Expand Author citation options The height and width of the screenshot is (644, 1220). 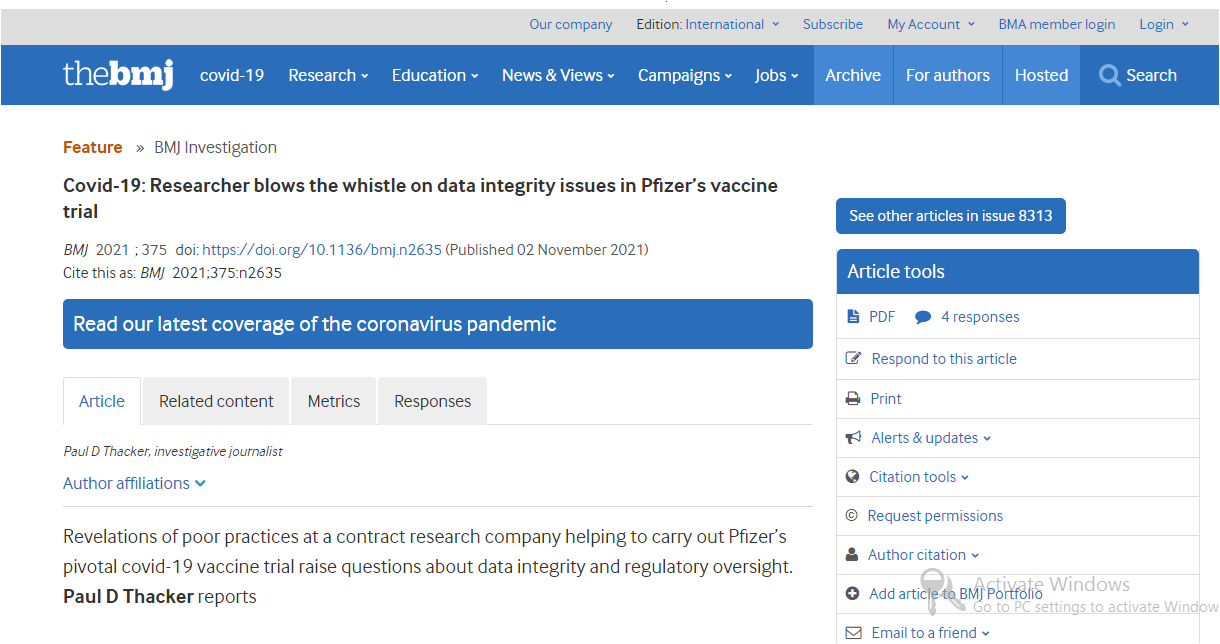[x=923, y=555]
